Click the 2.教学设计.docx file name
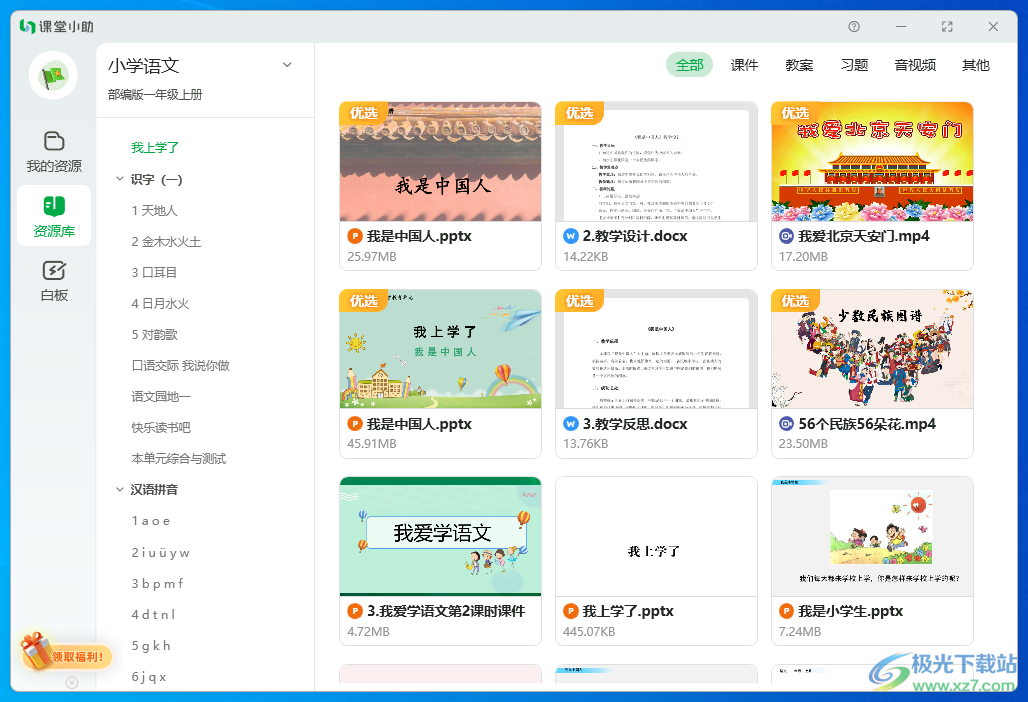The width and height of the screenshot is (1028, 702). tap(635, 236)
